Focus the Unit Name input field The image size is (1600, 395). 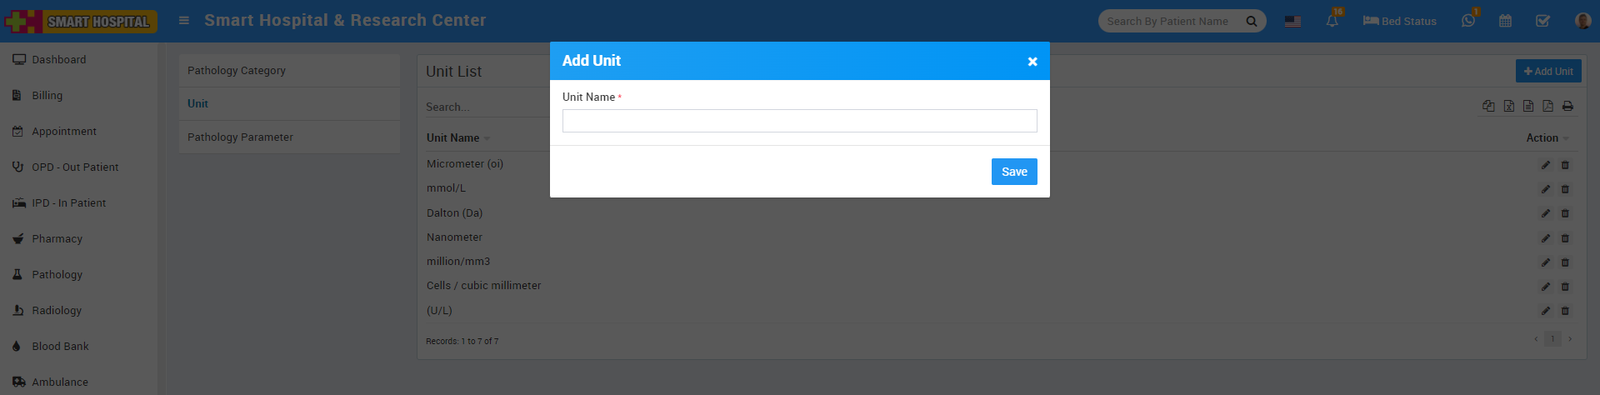pyautogui.click(x=800, y=121)
